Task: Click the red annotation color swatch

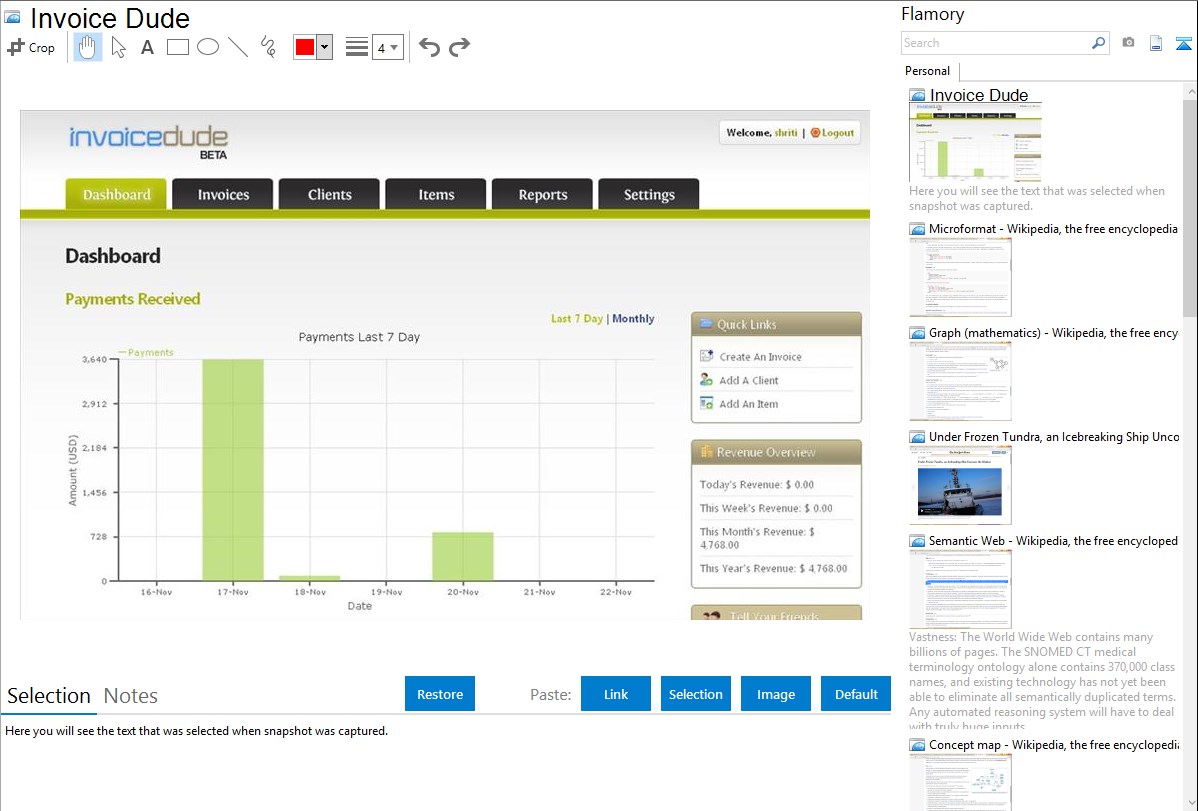Action: coord(305,47)
